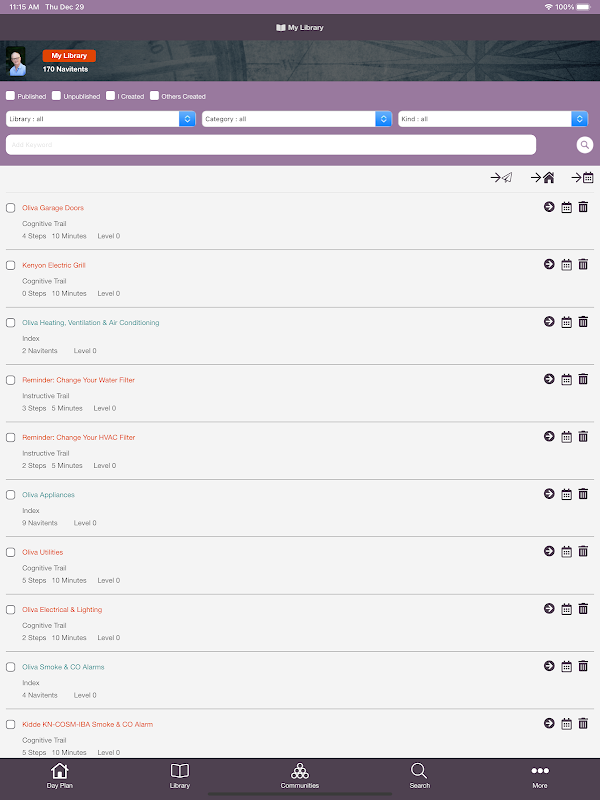Click the Add Keyword input field
This screenshot has width=600, height=800.
coord(271,145)
